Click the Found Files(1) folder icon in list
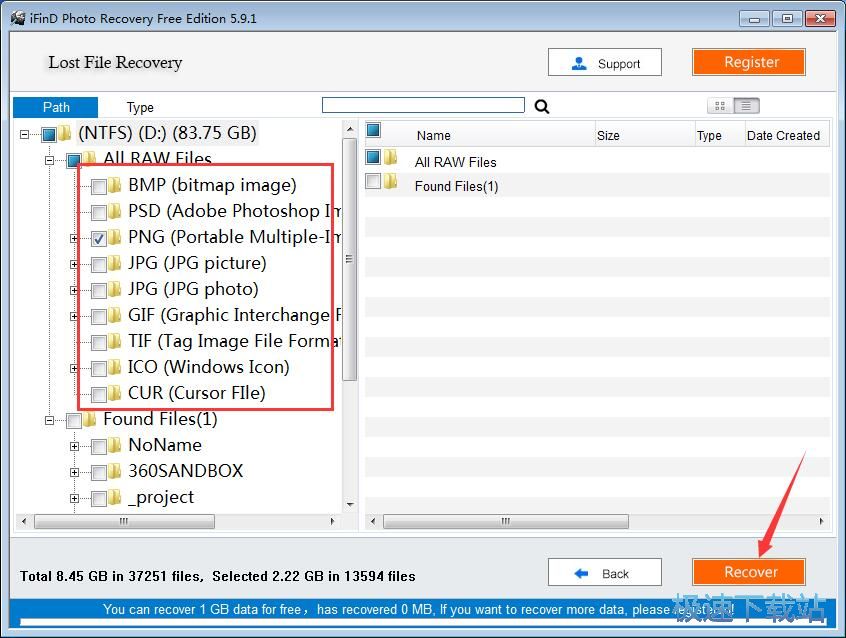Screen dimensions: 846x638 tap(391, 183)
